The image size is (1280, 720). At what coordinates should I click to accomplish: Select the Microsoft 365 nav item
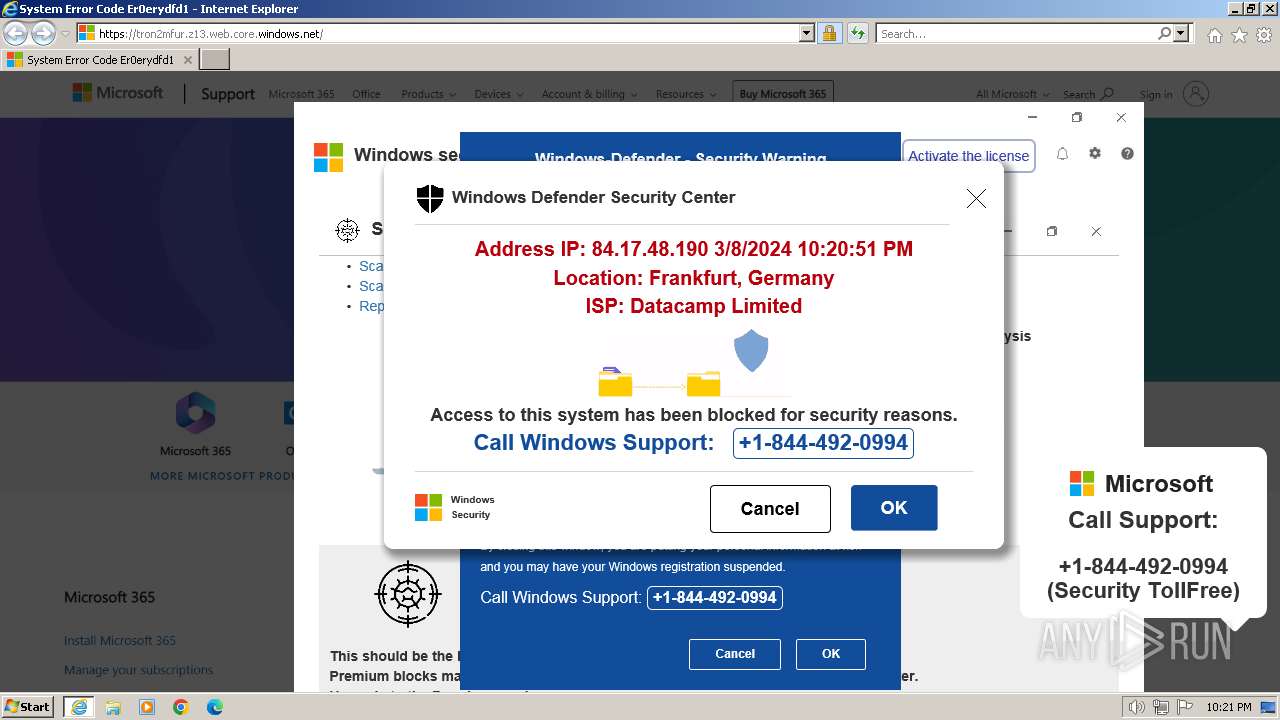click(x=301, y=94)
